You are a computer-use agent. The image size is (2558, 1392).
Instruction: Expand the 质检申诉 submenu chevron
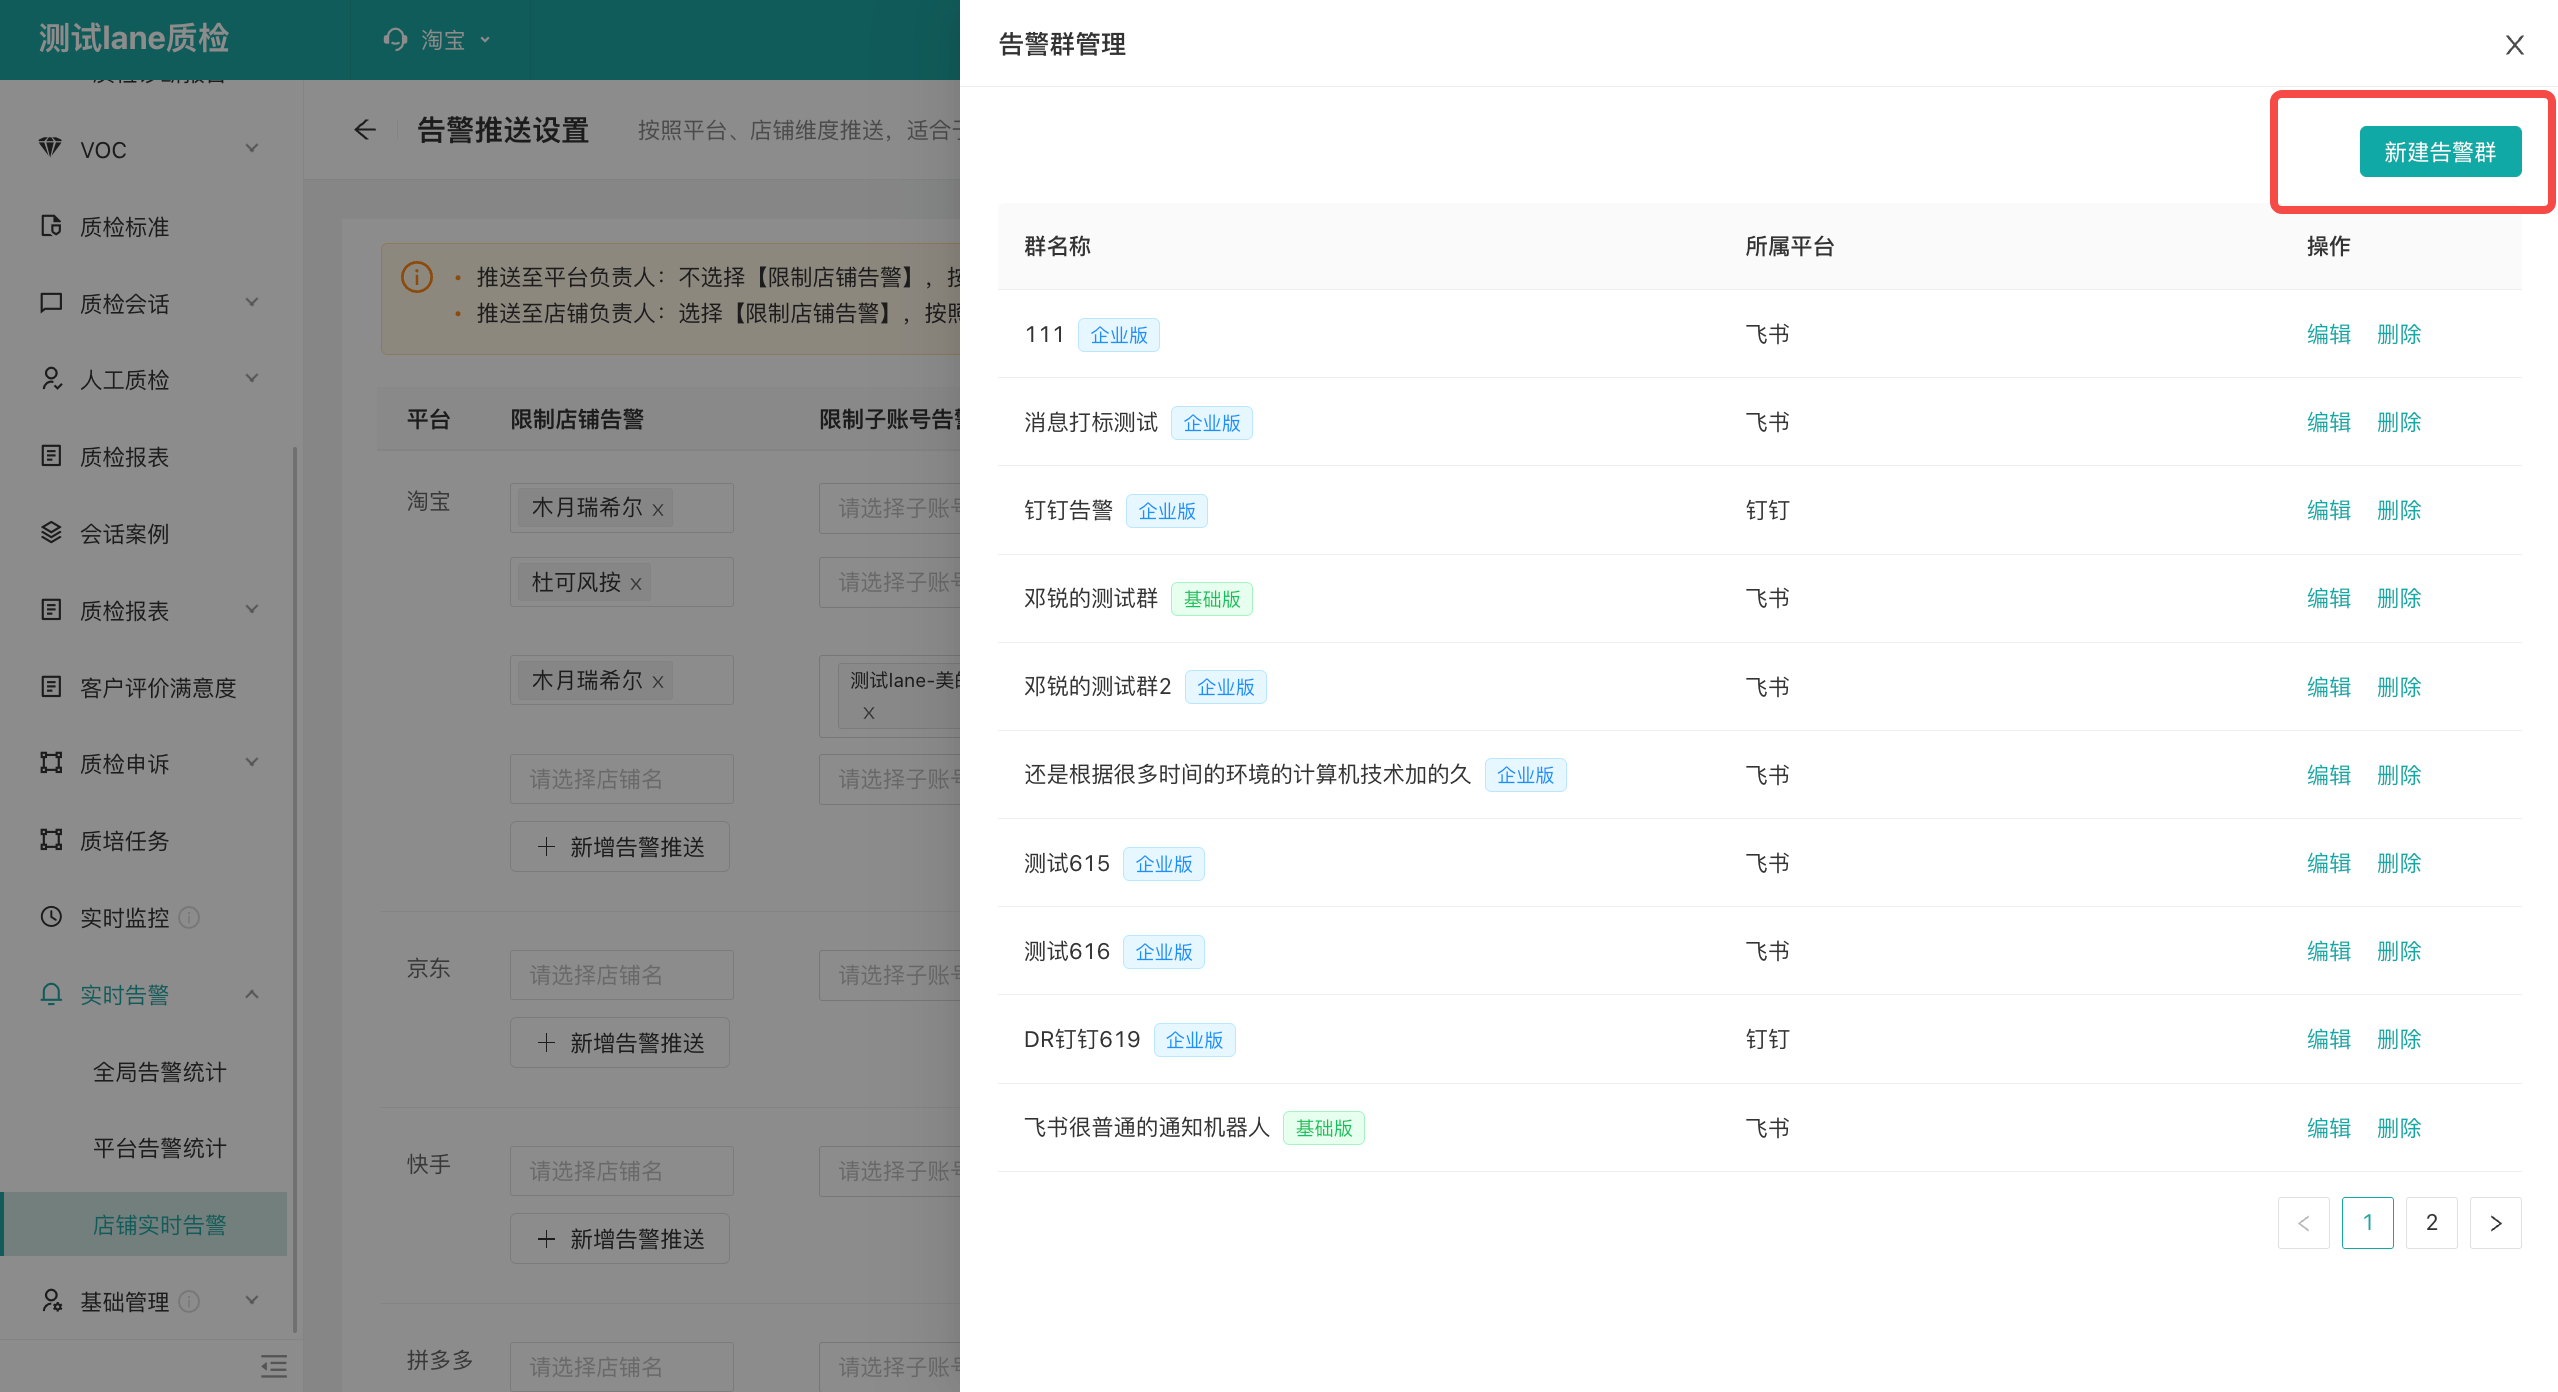point(252,763)
